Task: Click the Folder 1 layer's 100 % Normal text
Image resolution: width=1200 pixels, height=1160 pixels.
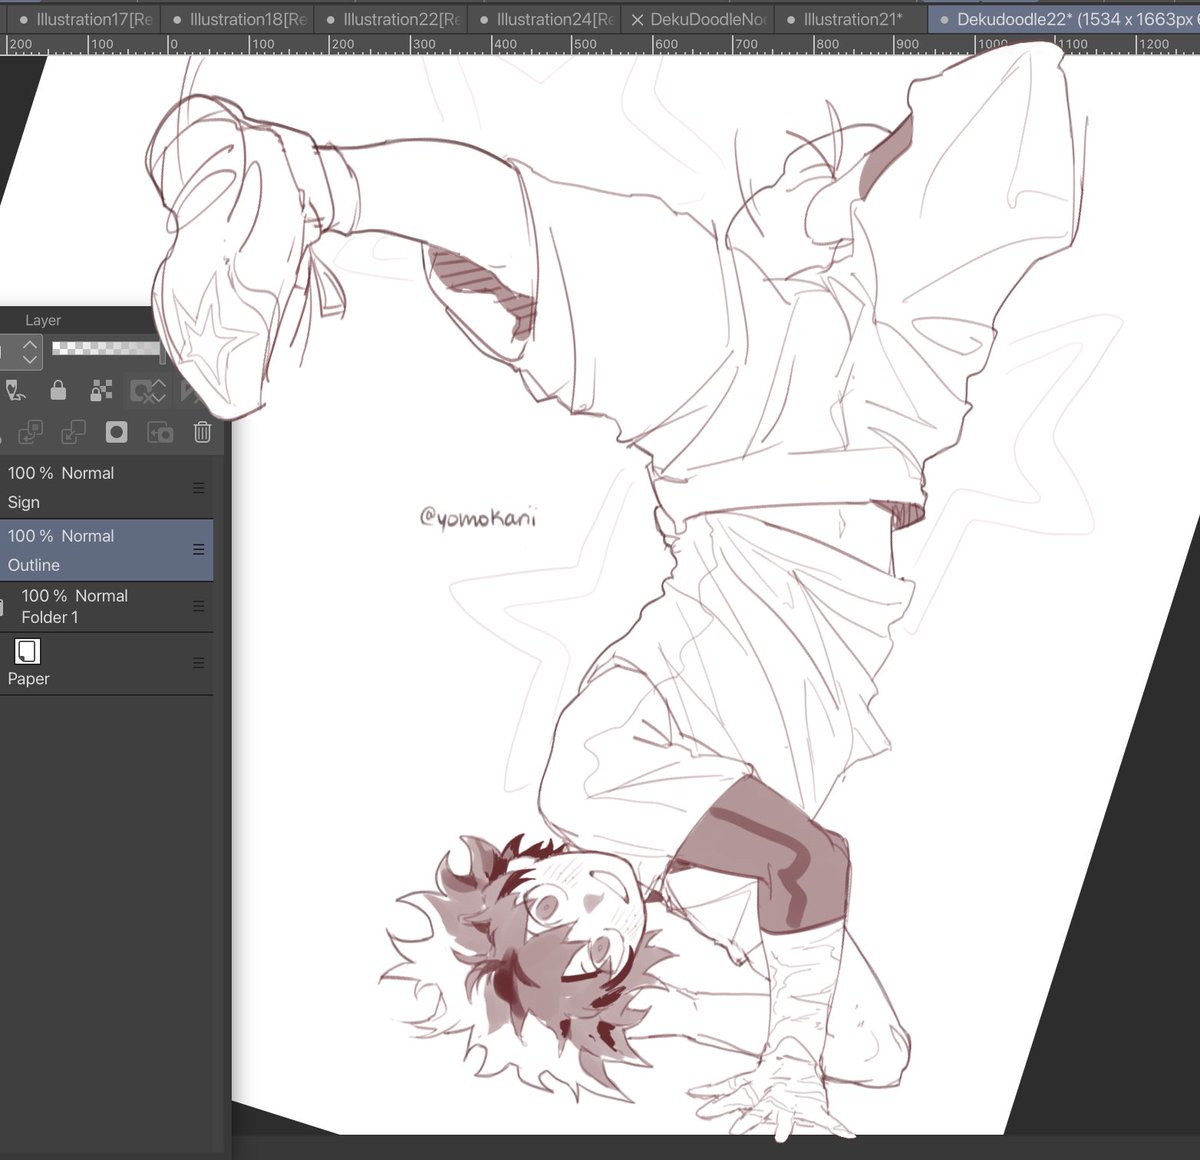Action: coord(75,596)
